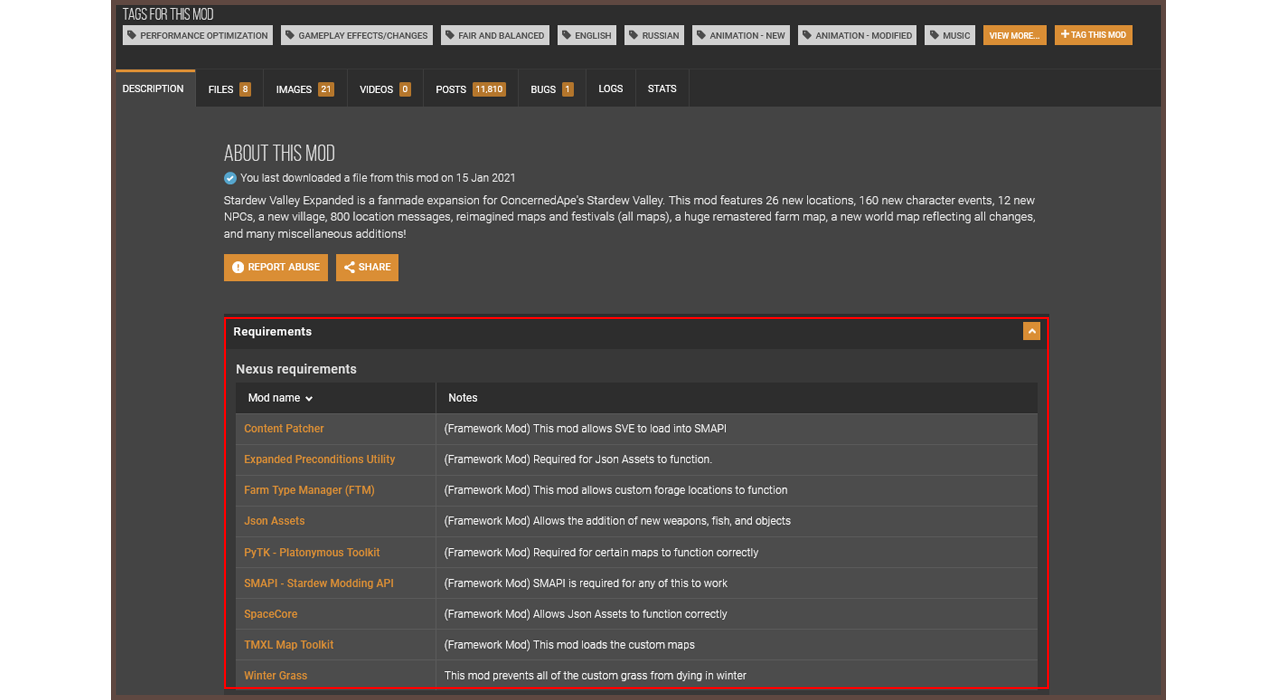Screen dimensions: 1276x700
Task: Click the Tags For This Mod heading
Action: 168,14
